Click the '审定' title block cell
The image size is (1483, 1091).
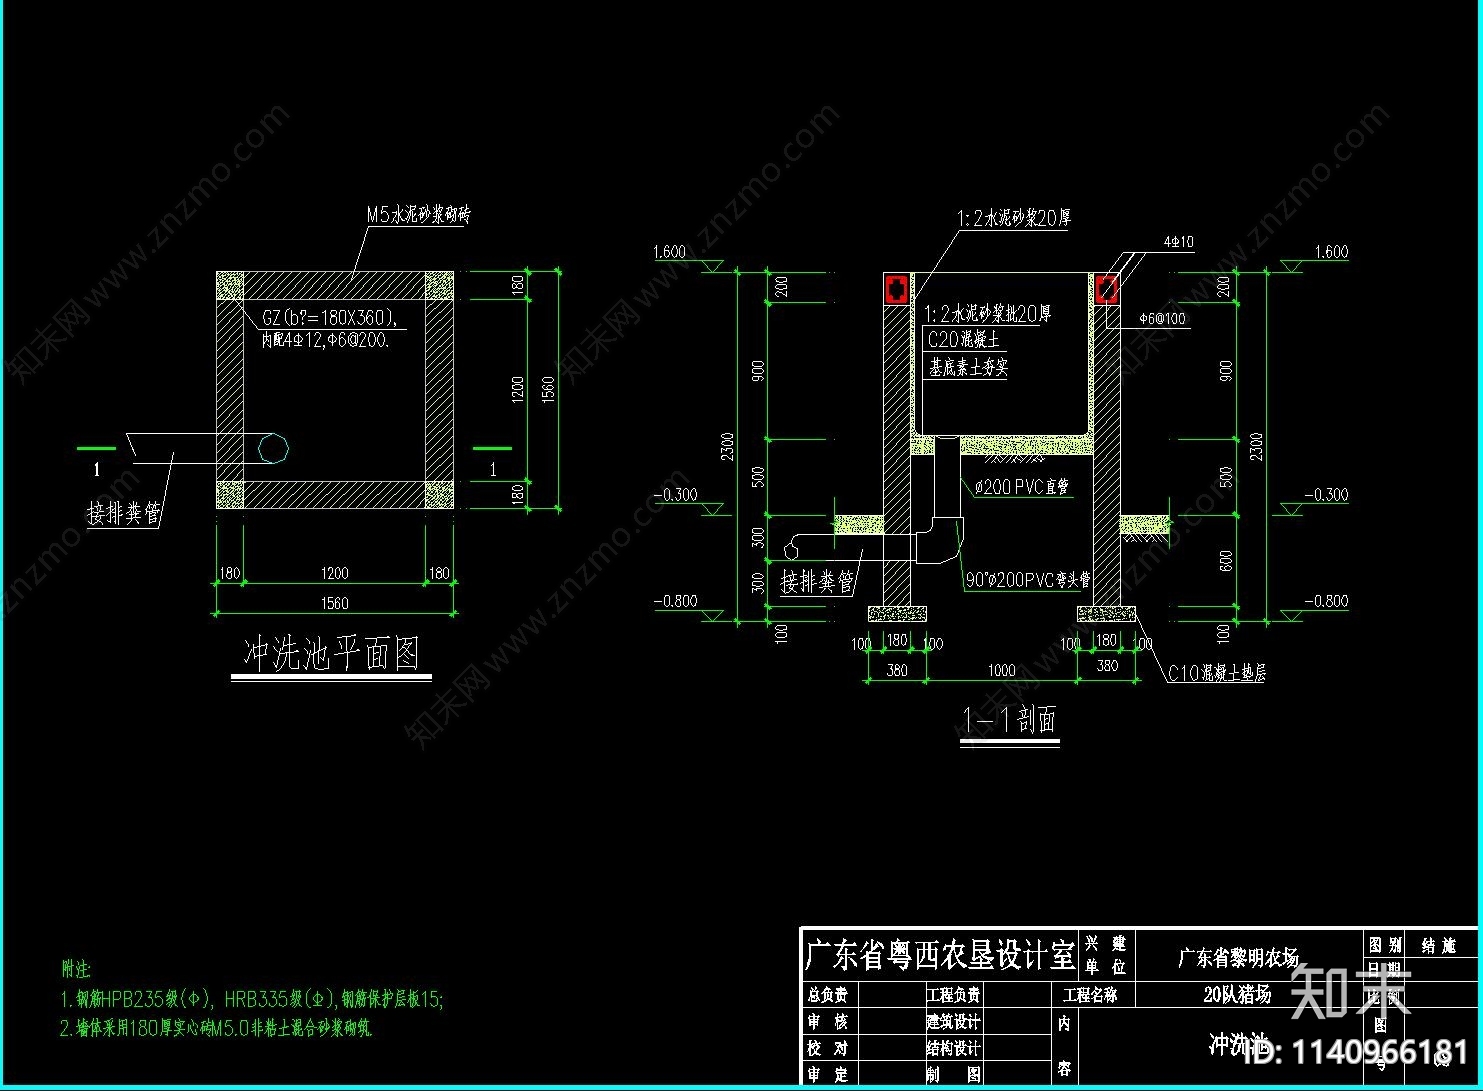pyautogui.click(x=827, y=1075)
